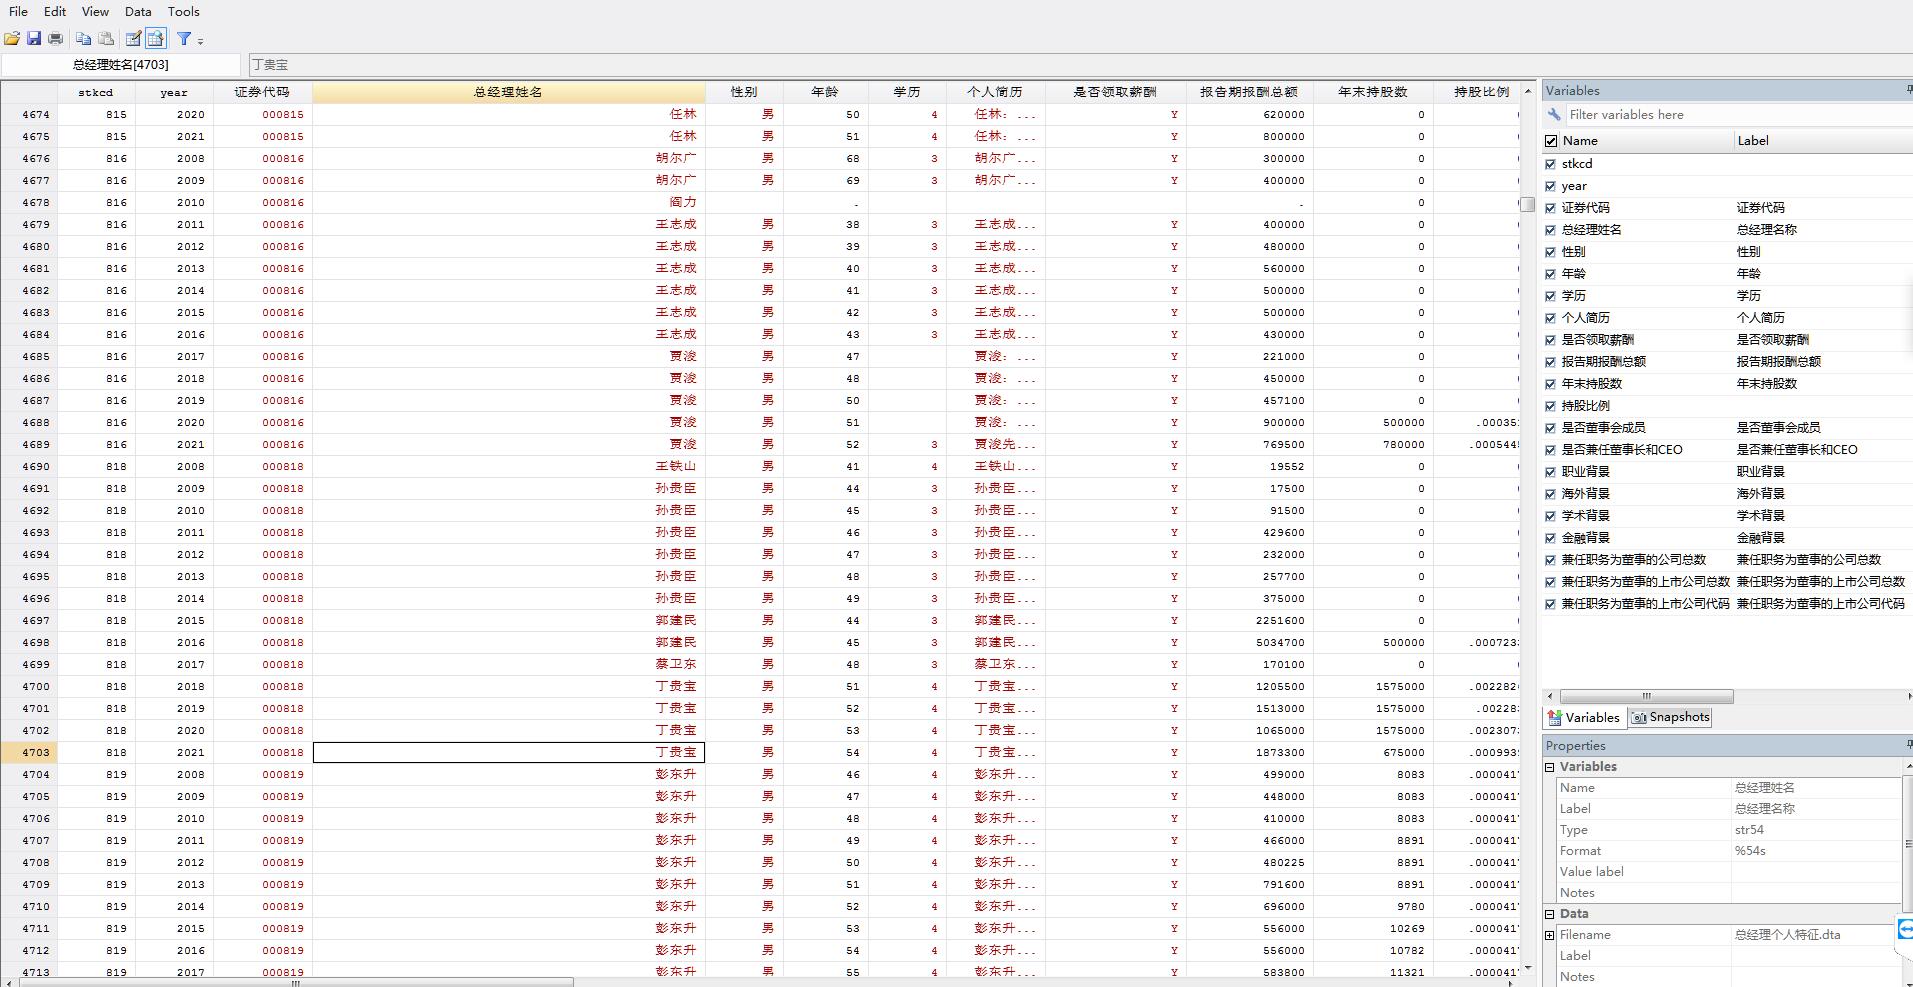The width and height of the screenshot is (1913, 987).
Task: Sort variables by the Label column header
Action: [1822, 141]
